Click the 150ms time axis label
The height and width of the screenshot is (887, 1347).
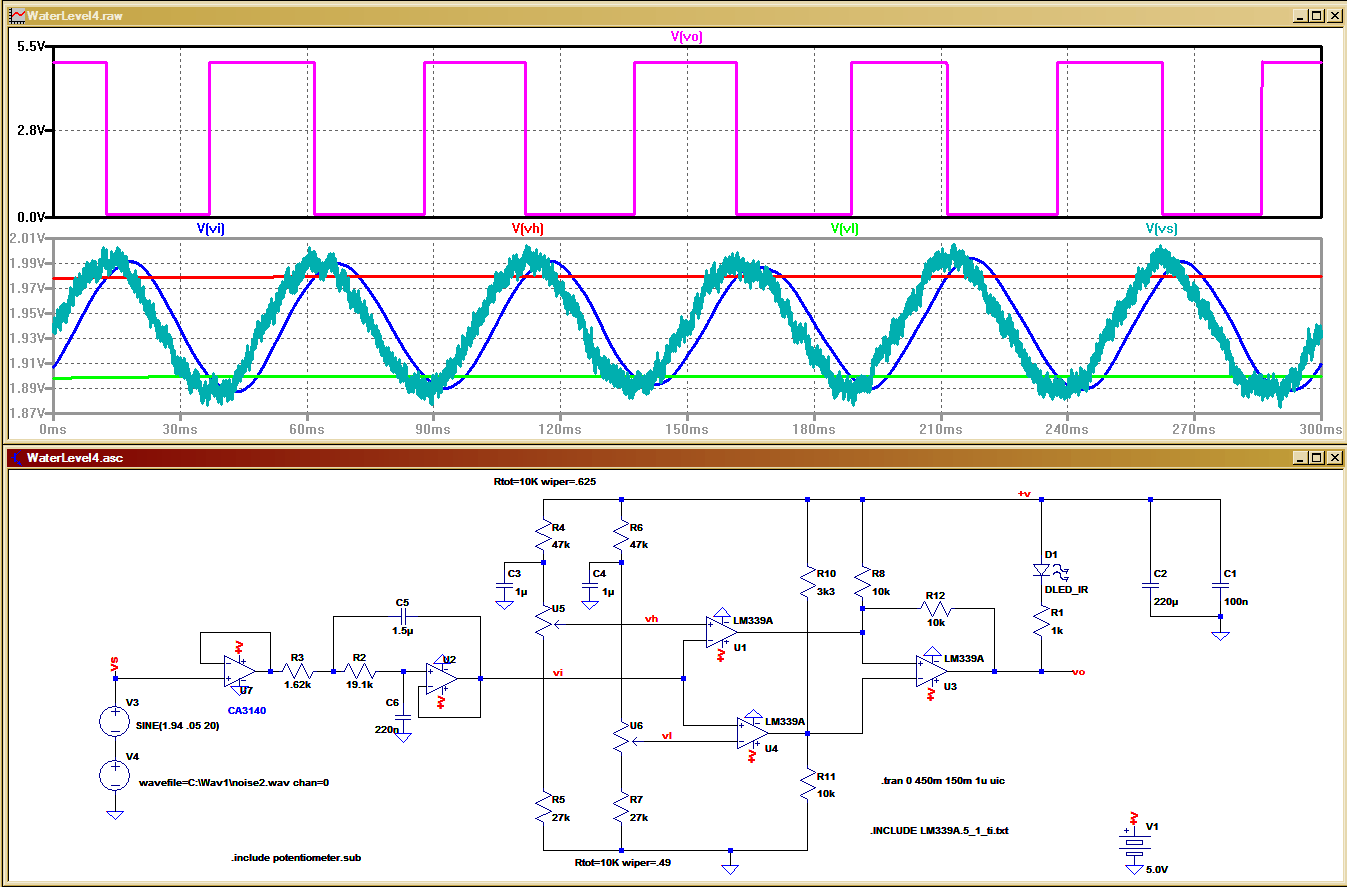click(x=686, y=428)
